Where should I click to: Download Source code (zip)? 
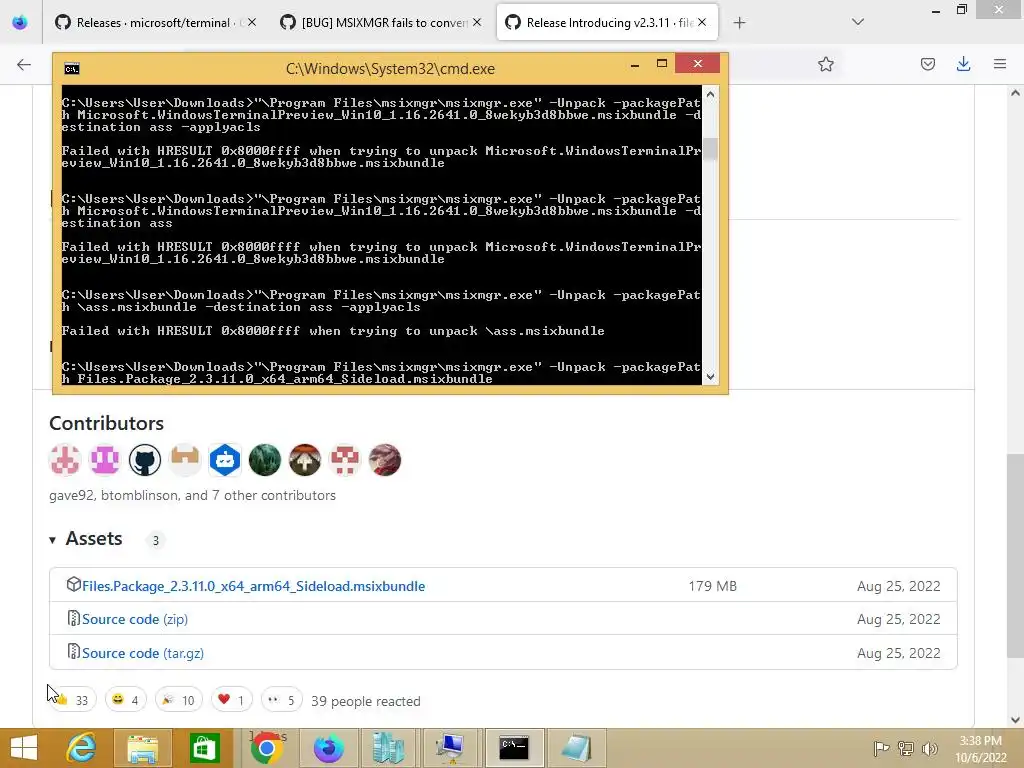tap(135, 619)
